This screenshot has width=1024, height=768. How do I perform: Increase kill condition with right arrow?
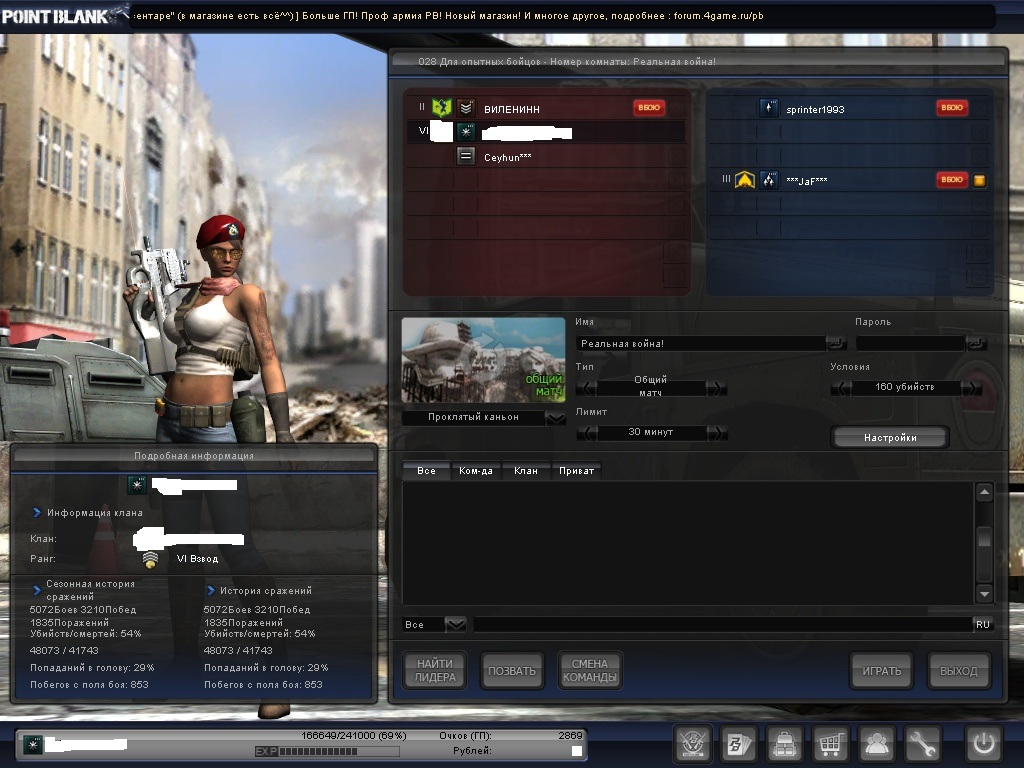click(x=972, y=388)
